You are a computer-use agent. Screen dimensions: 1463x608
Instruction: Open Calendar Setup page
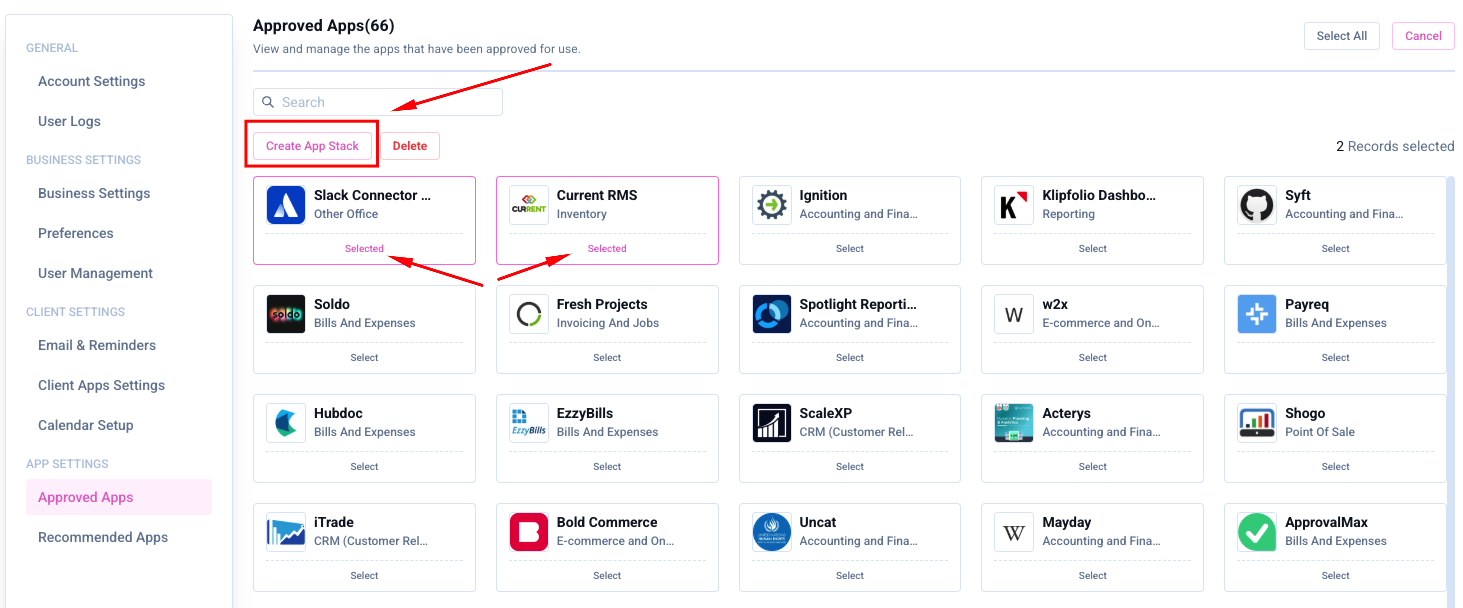(x=86, y=425)
